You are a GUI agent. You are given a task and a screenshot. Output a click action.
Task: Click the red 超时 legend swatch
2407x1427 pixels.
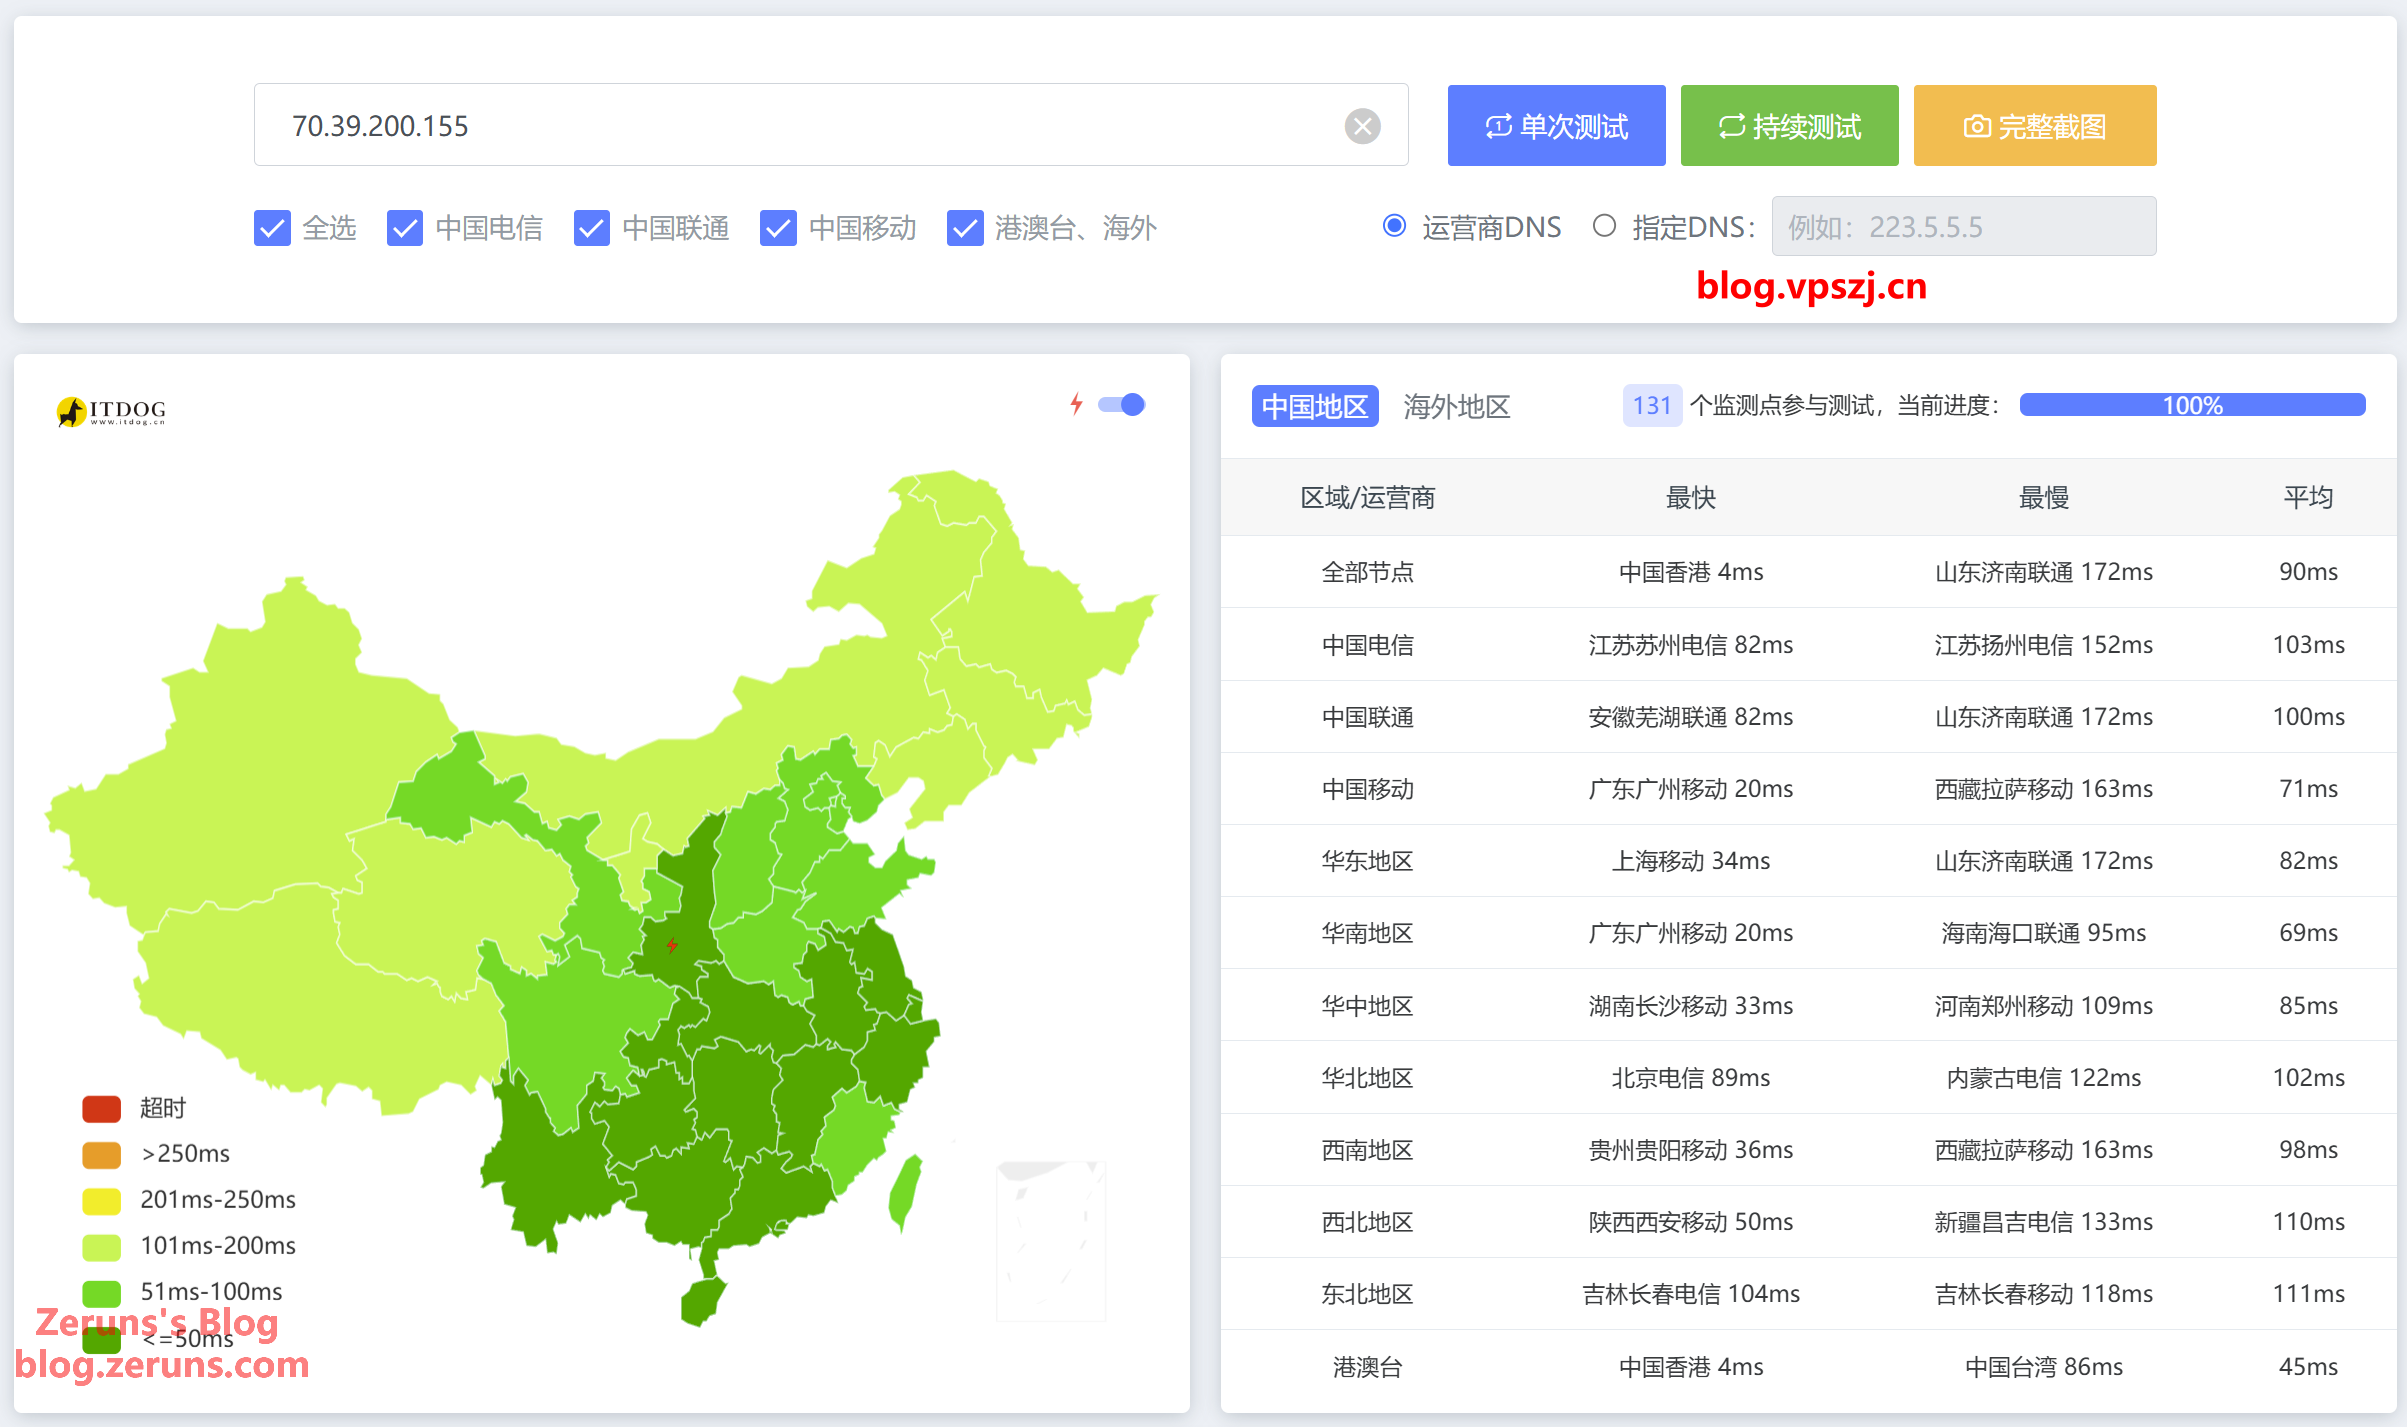[101, 1108]
